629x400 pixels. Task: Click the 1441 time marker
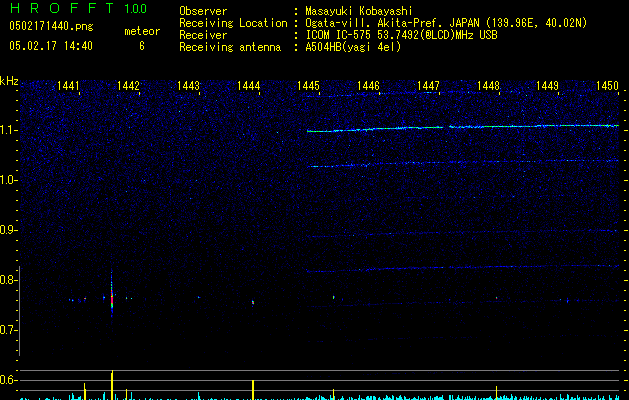(x=69, y=87)
